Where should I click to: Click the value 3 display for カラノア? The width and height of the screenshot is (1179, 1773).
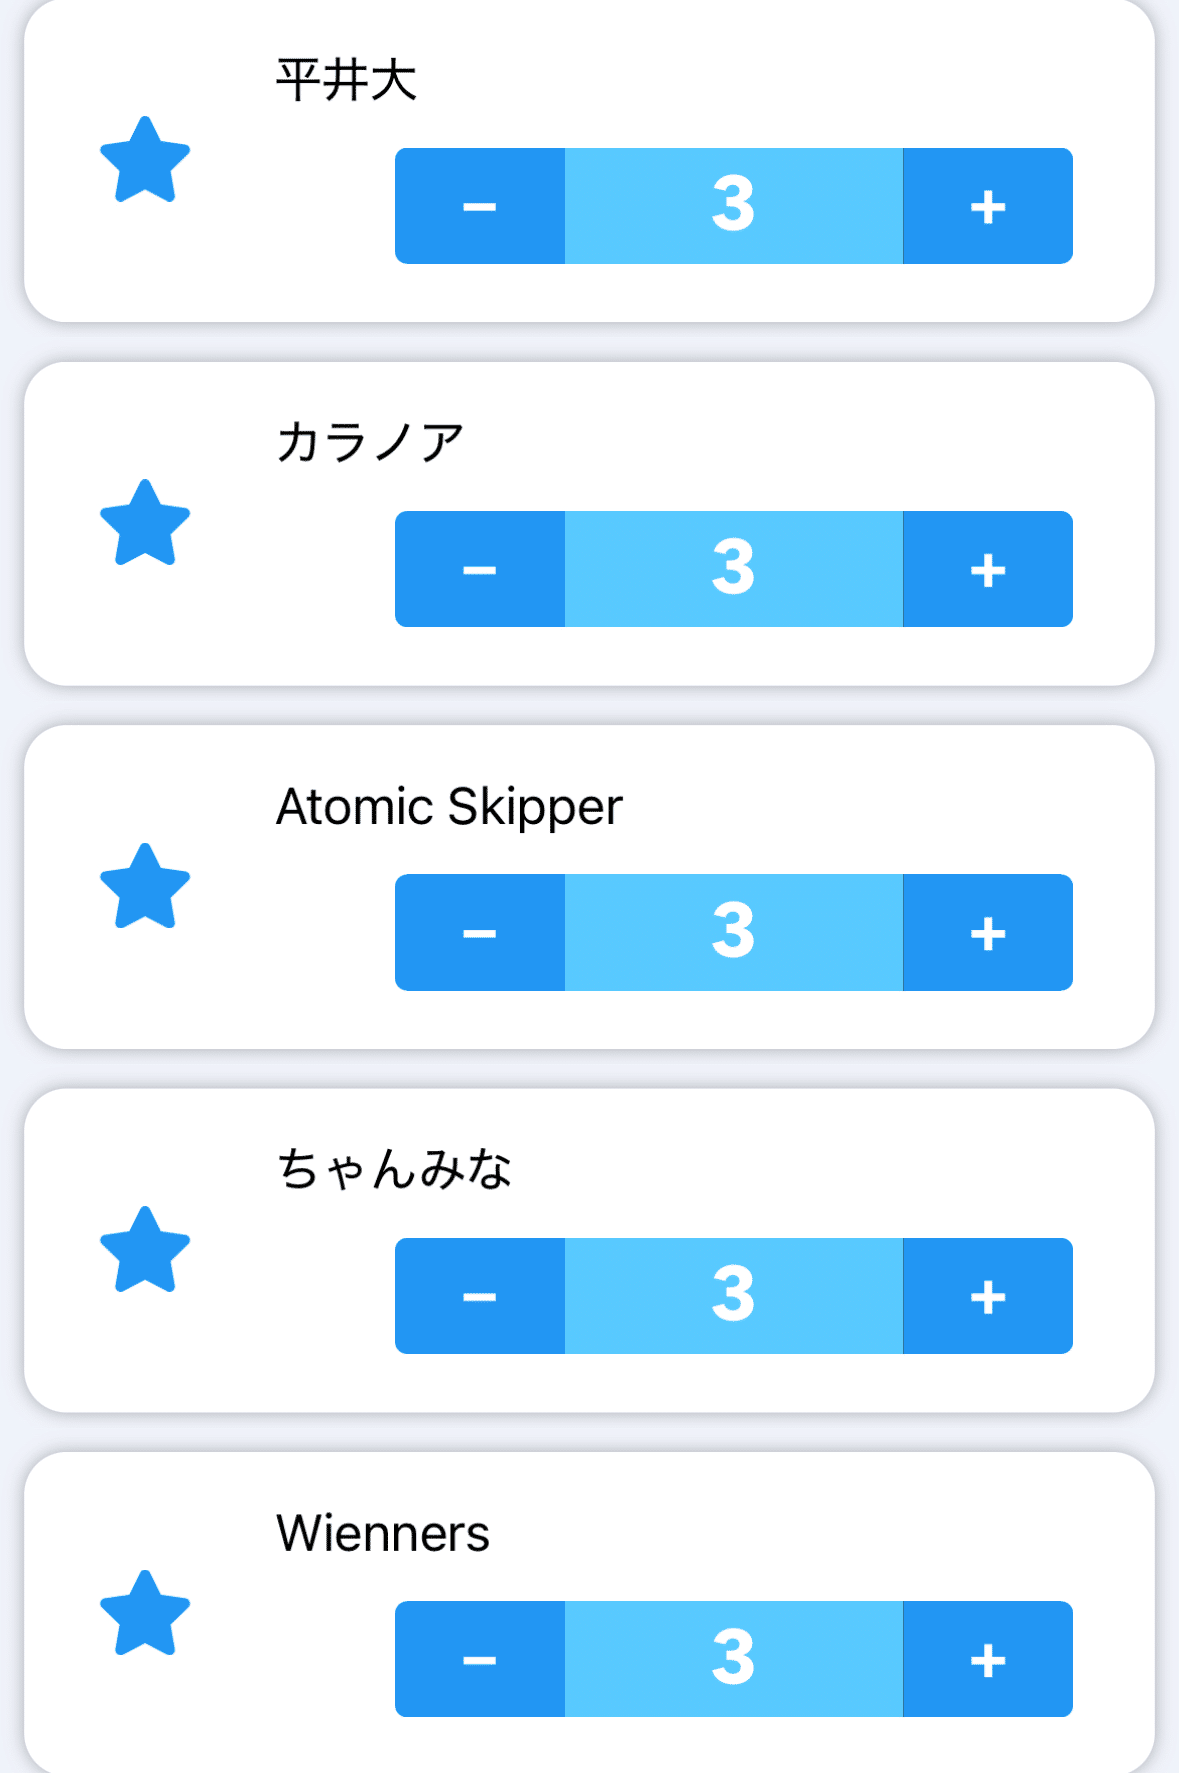(x=734, y=569)
